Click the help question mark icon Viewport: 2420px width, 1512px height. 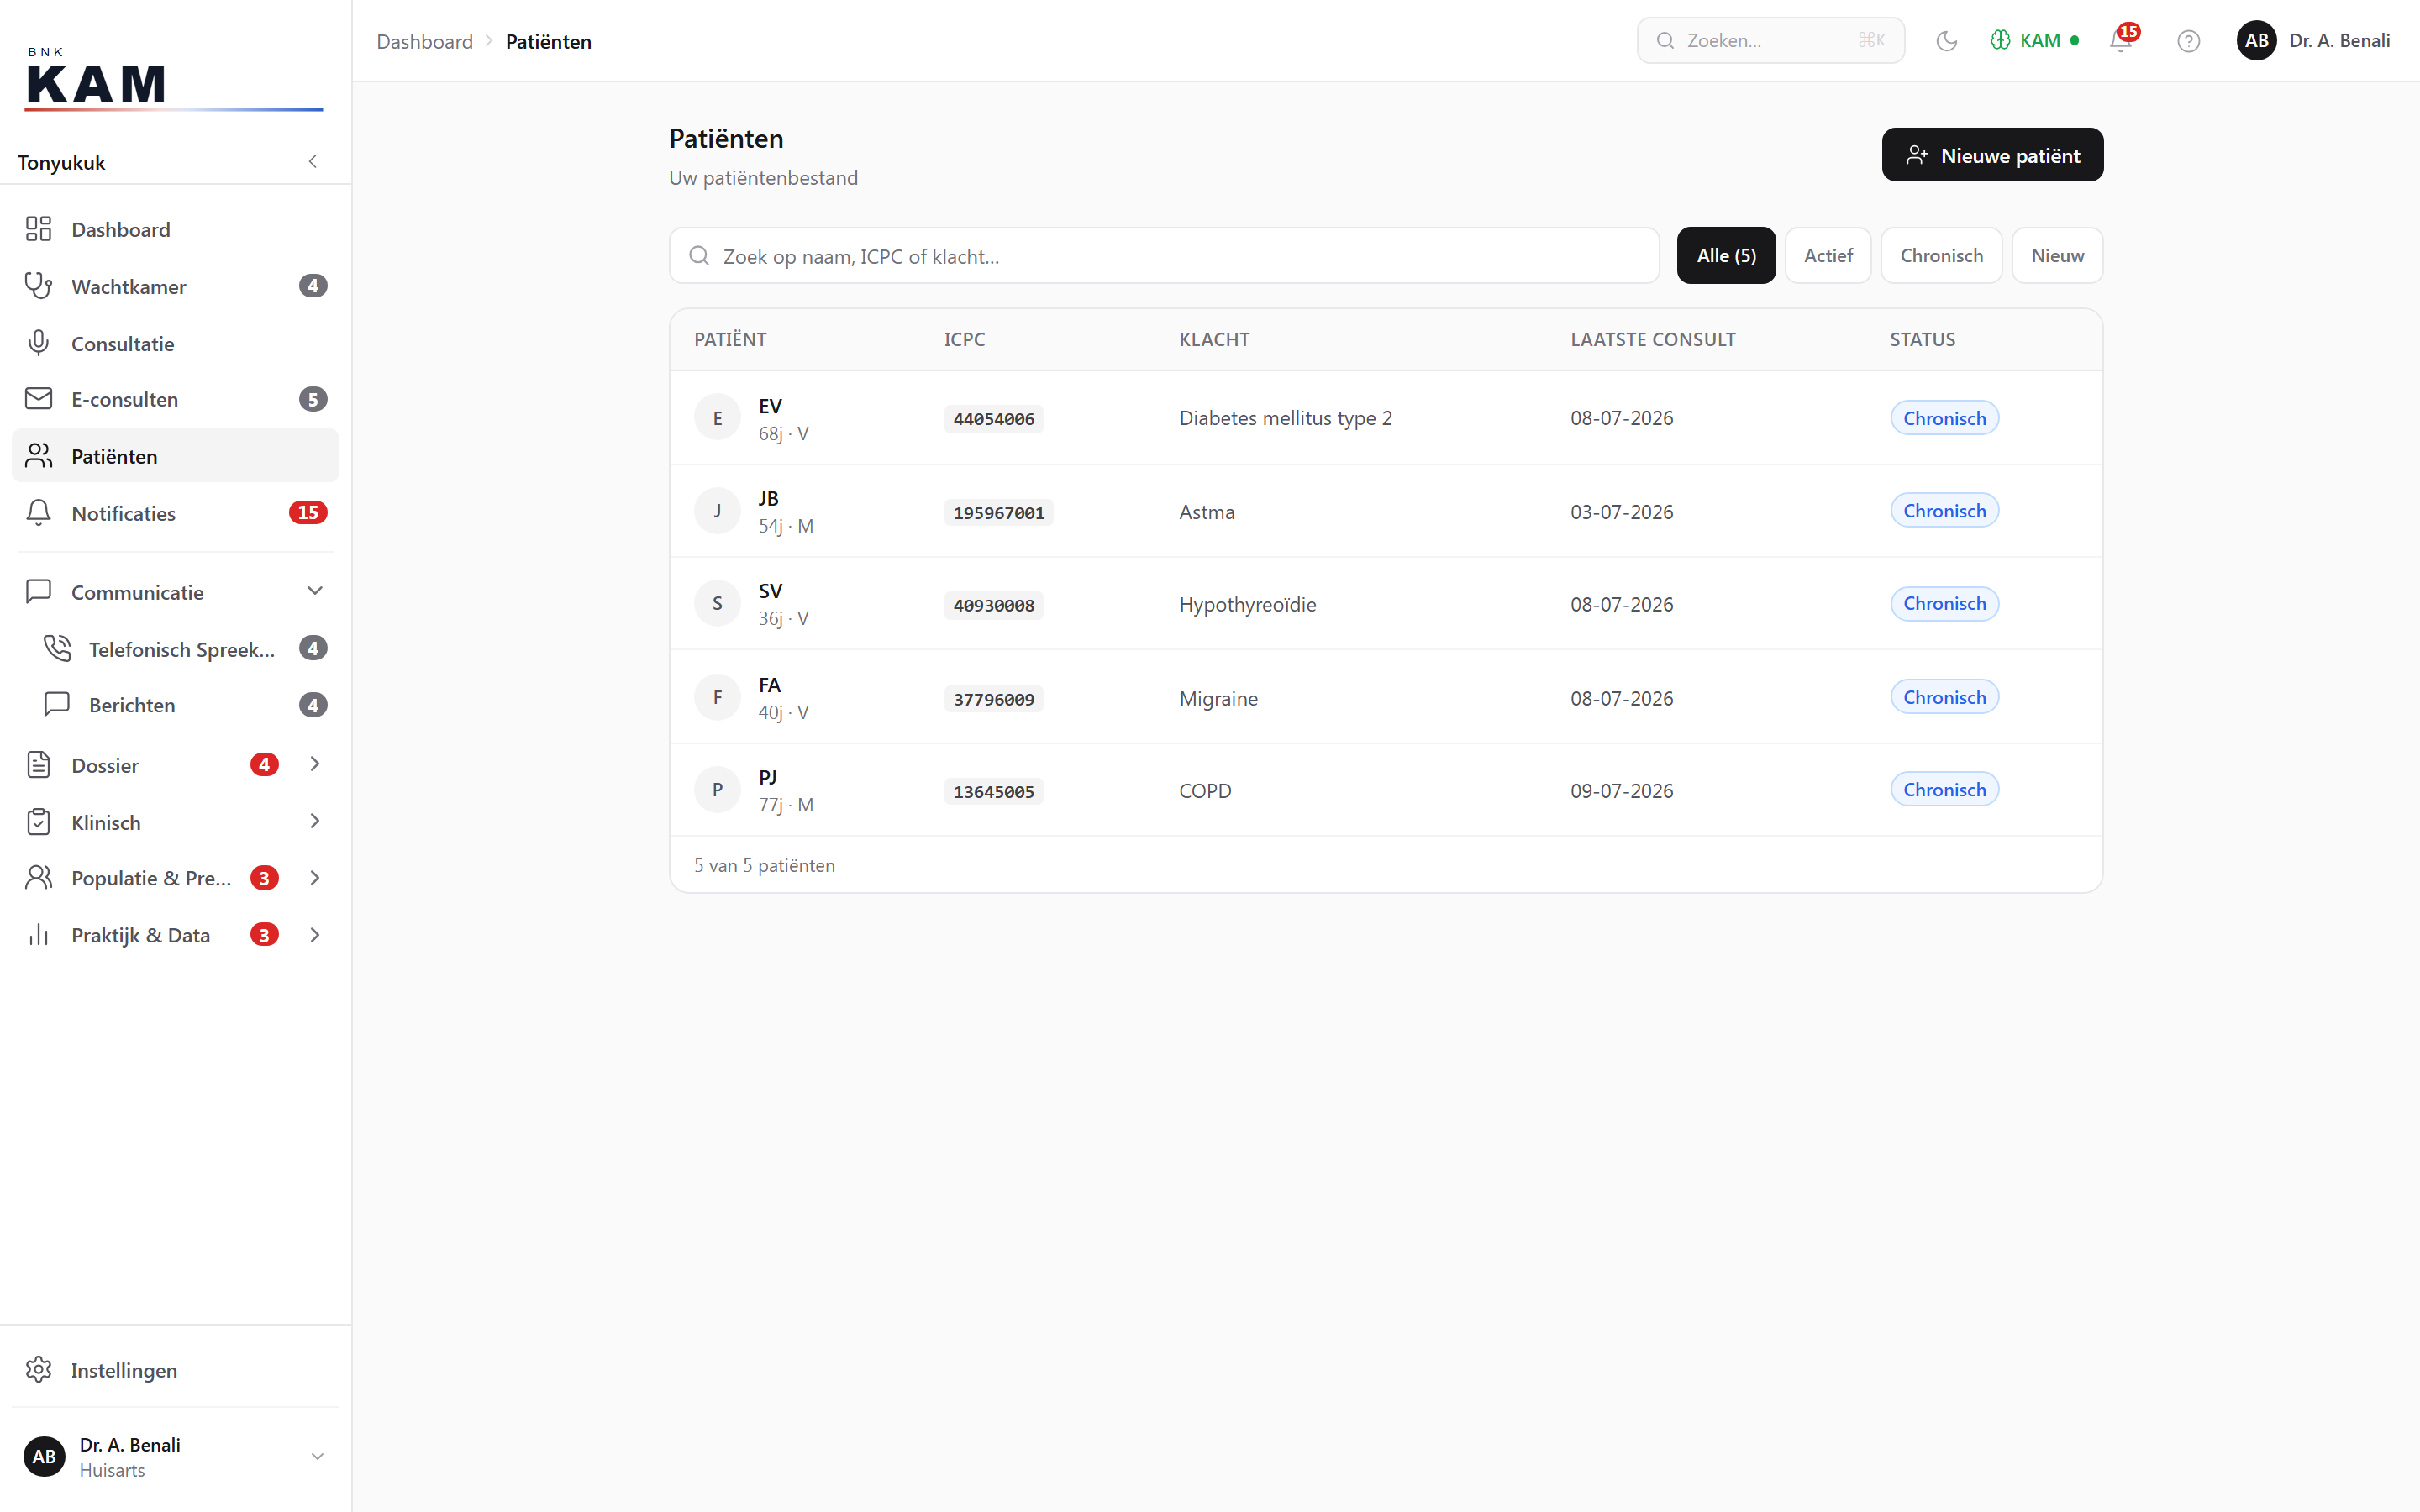[x=2188, y=41]
